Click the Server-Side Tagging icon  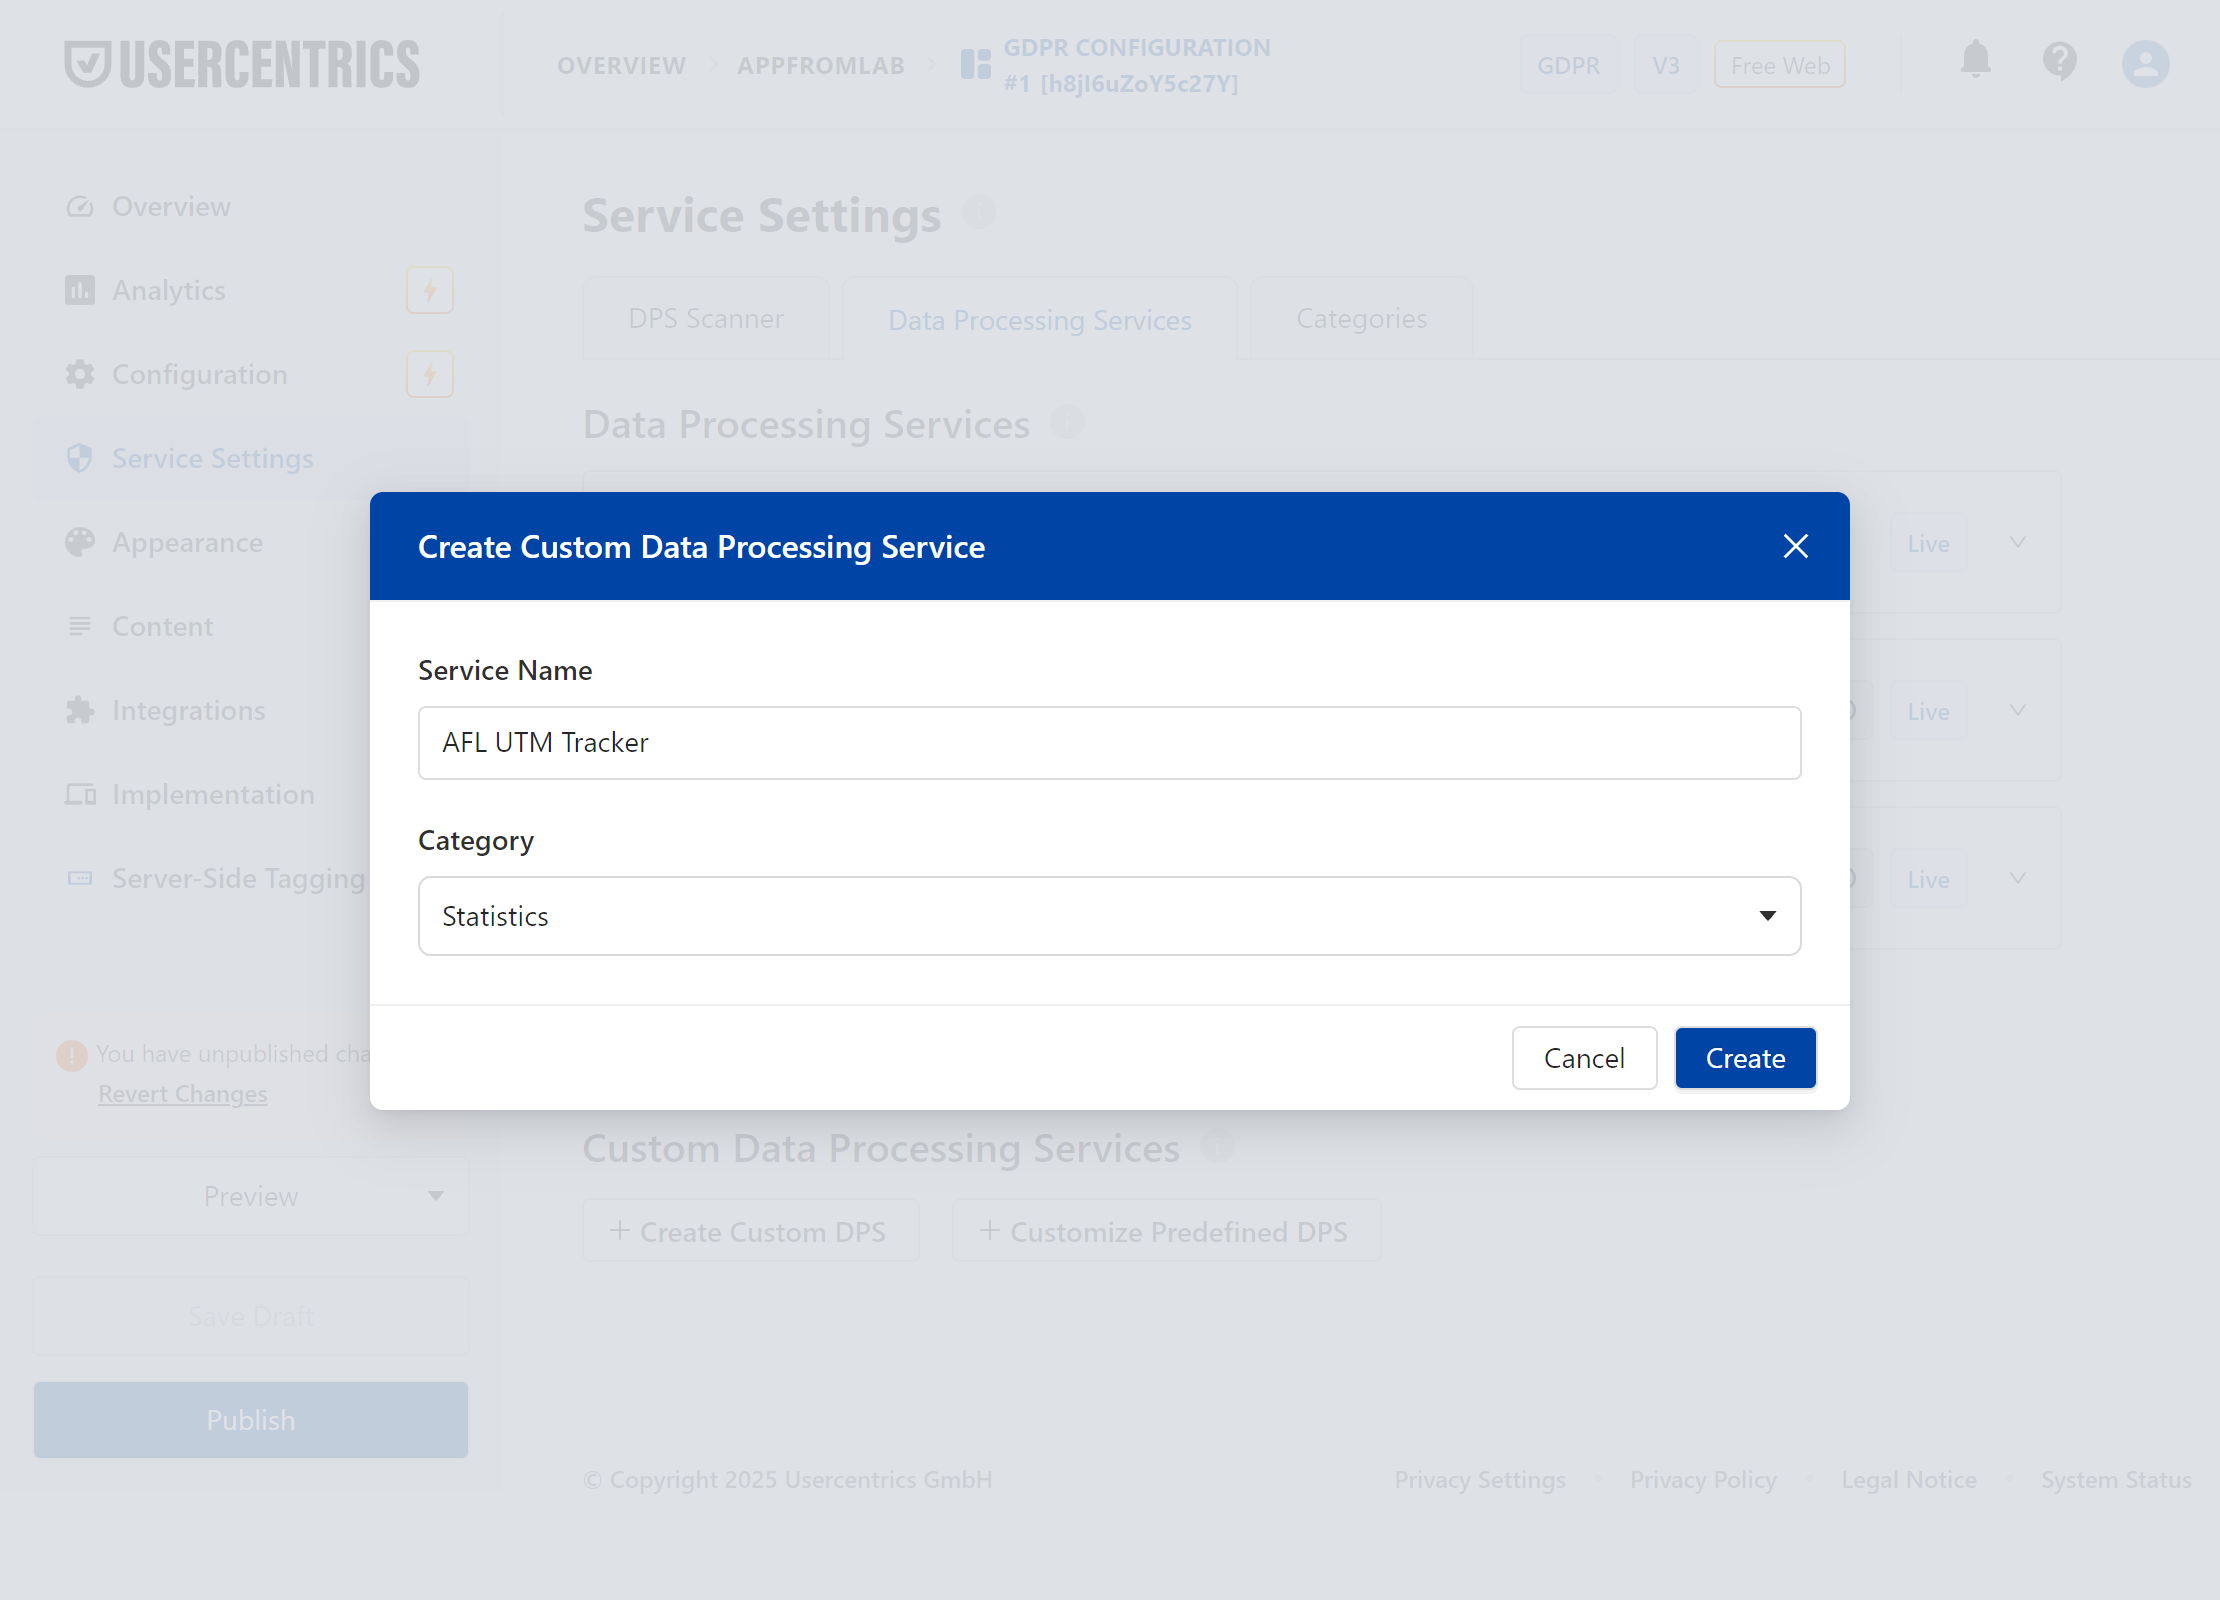coord(80,878)
